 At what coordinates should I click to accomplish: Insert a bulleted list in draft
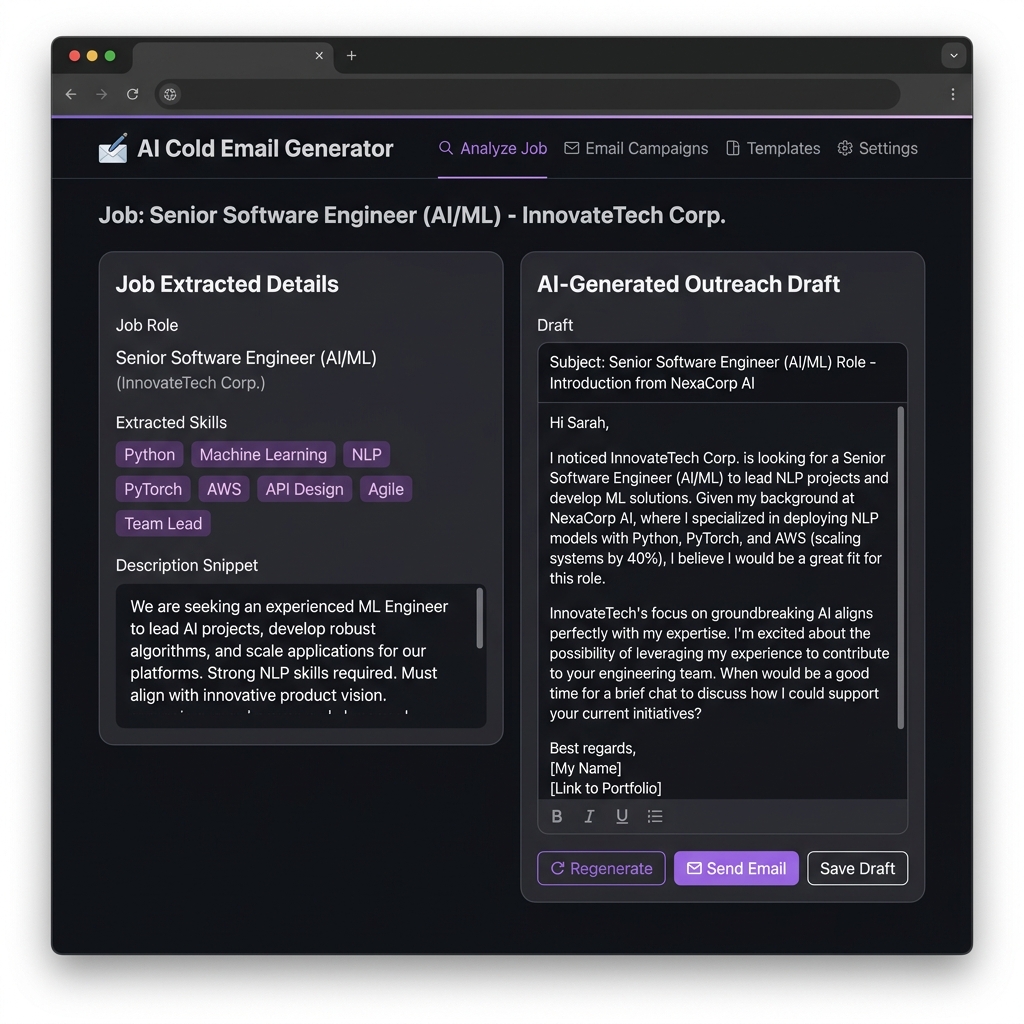coord(655,816)
